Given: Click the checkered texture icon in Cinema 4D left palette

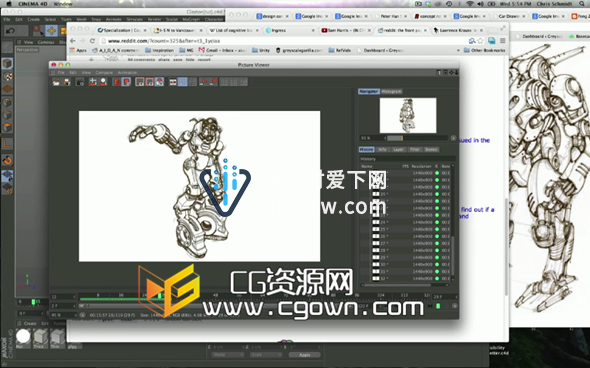Looking at the screenshot, I should tap(8, 76).
